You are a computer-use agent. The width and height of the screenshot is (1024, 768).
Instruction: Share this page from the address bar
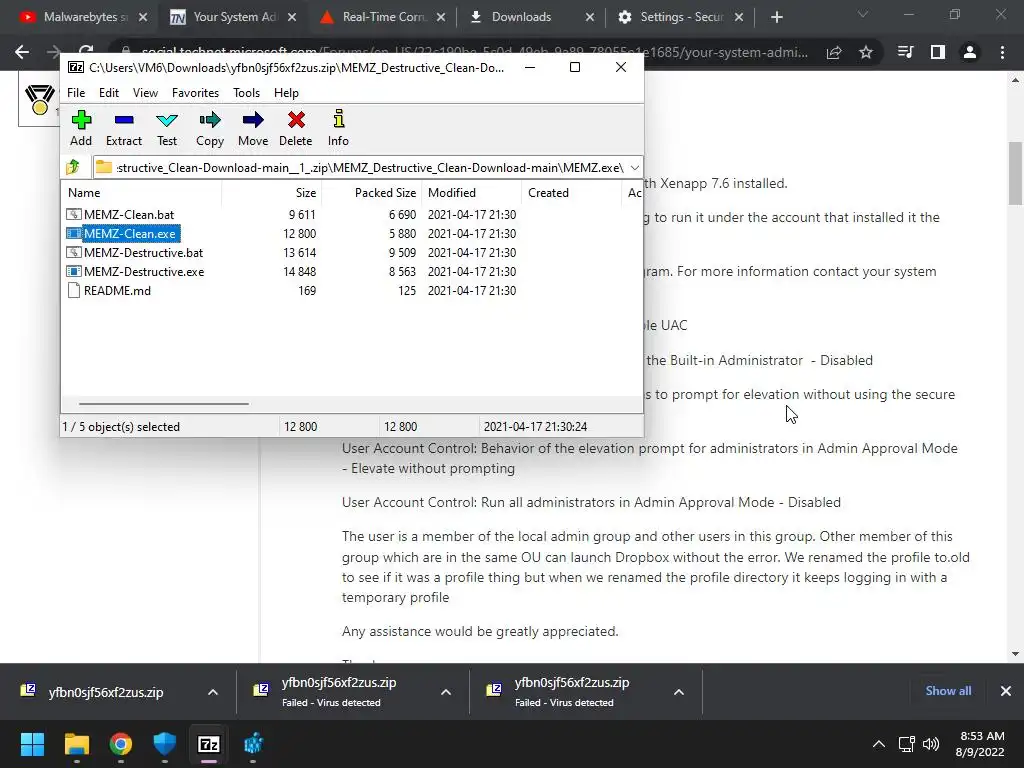click(x=834, y=52)
